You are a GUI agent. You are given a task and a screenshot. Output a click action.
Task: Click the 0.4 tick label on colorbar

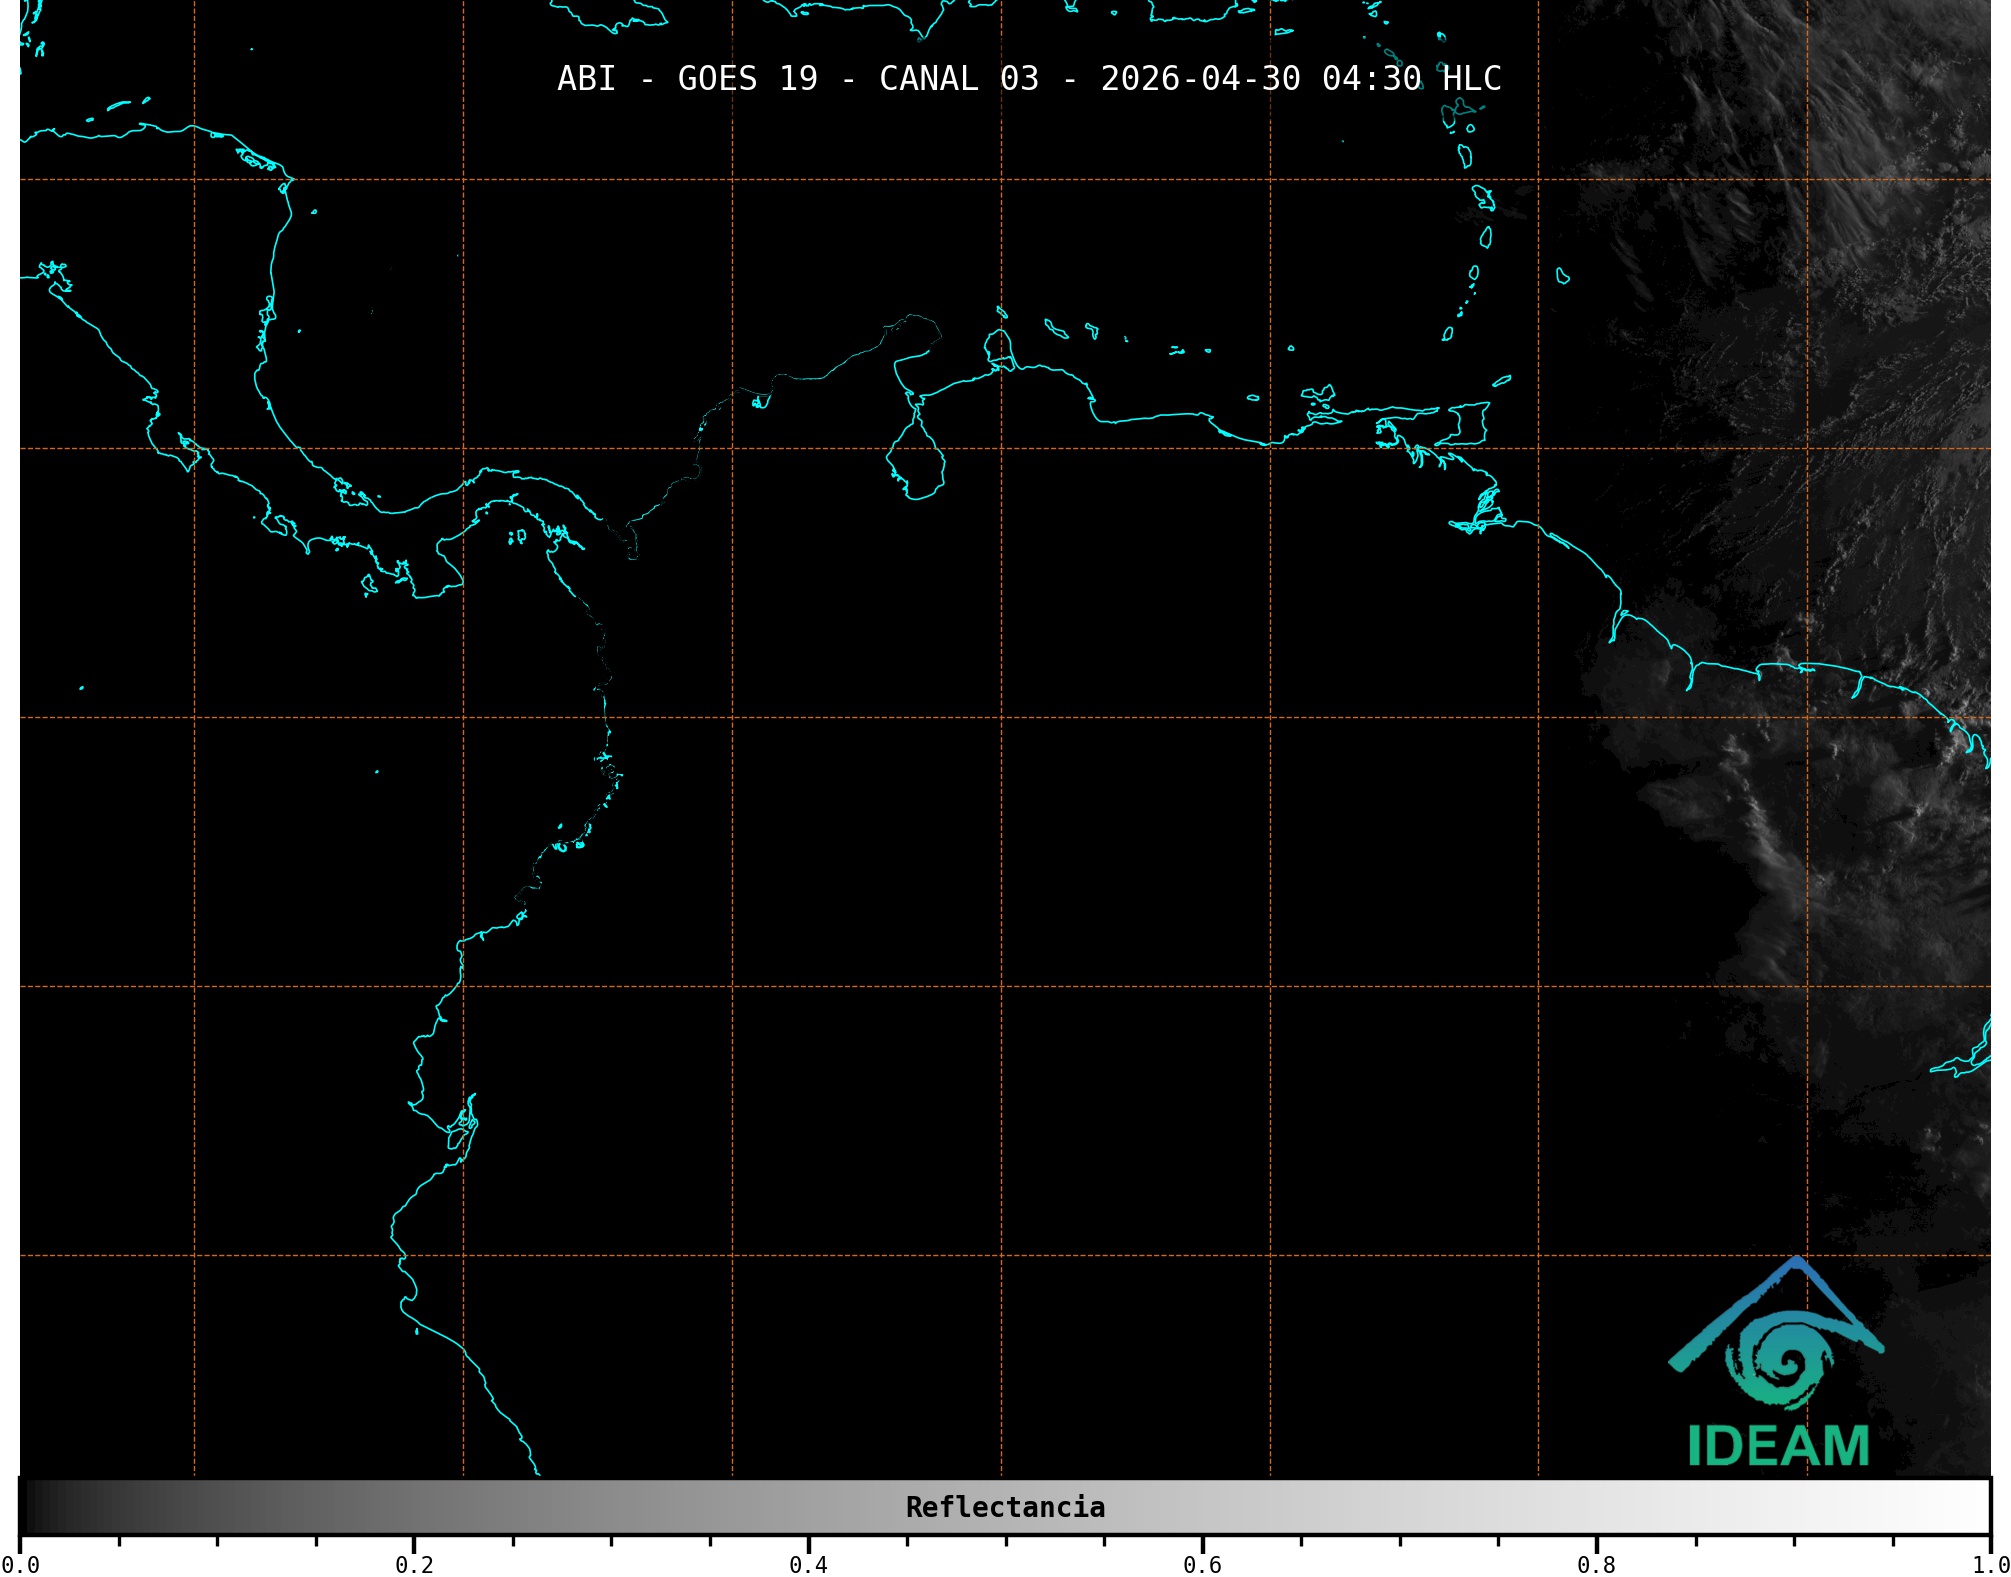point(808,1564)
